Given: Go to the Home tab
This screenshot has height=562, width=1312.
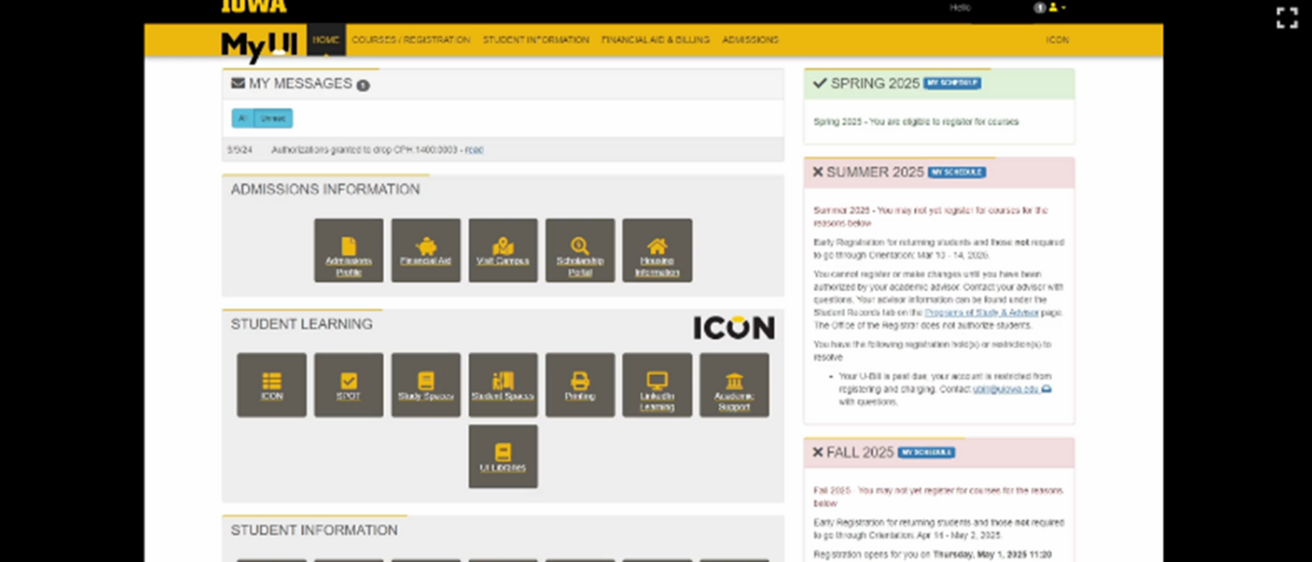Looking at the screenshot, I should (x=326, y=40).
